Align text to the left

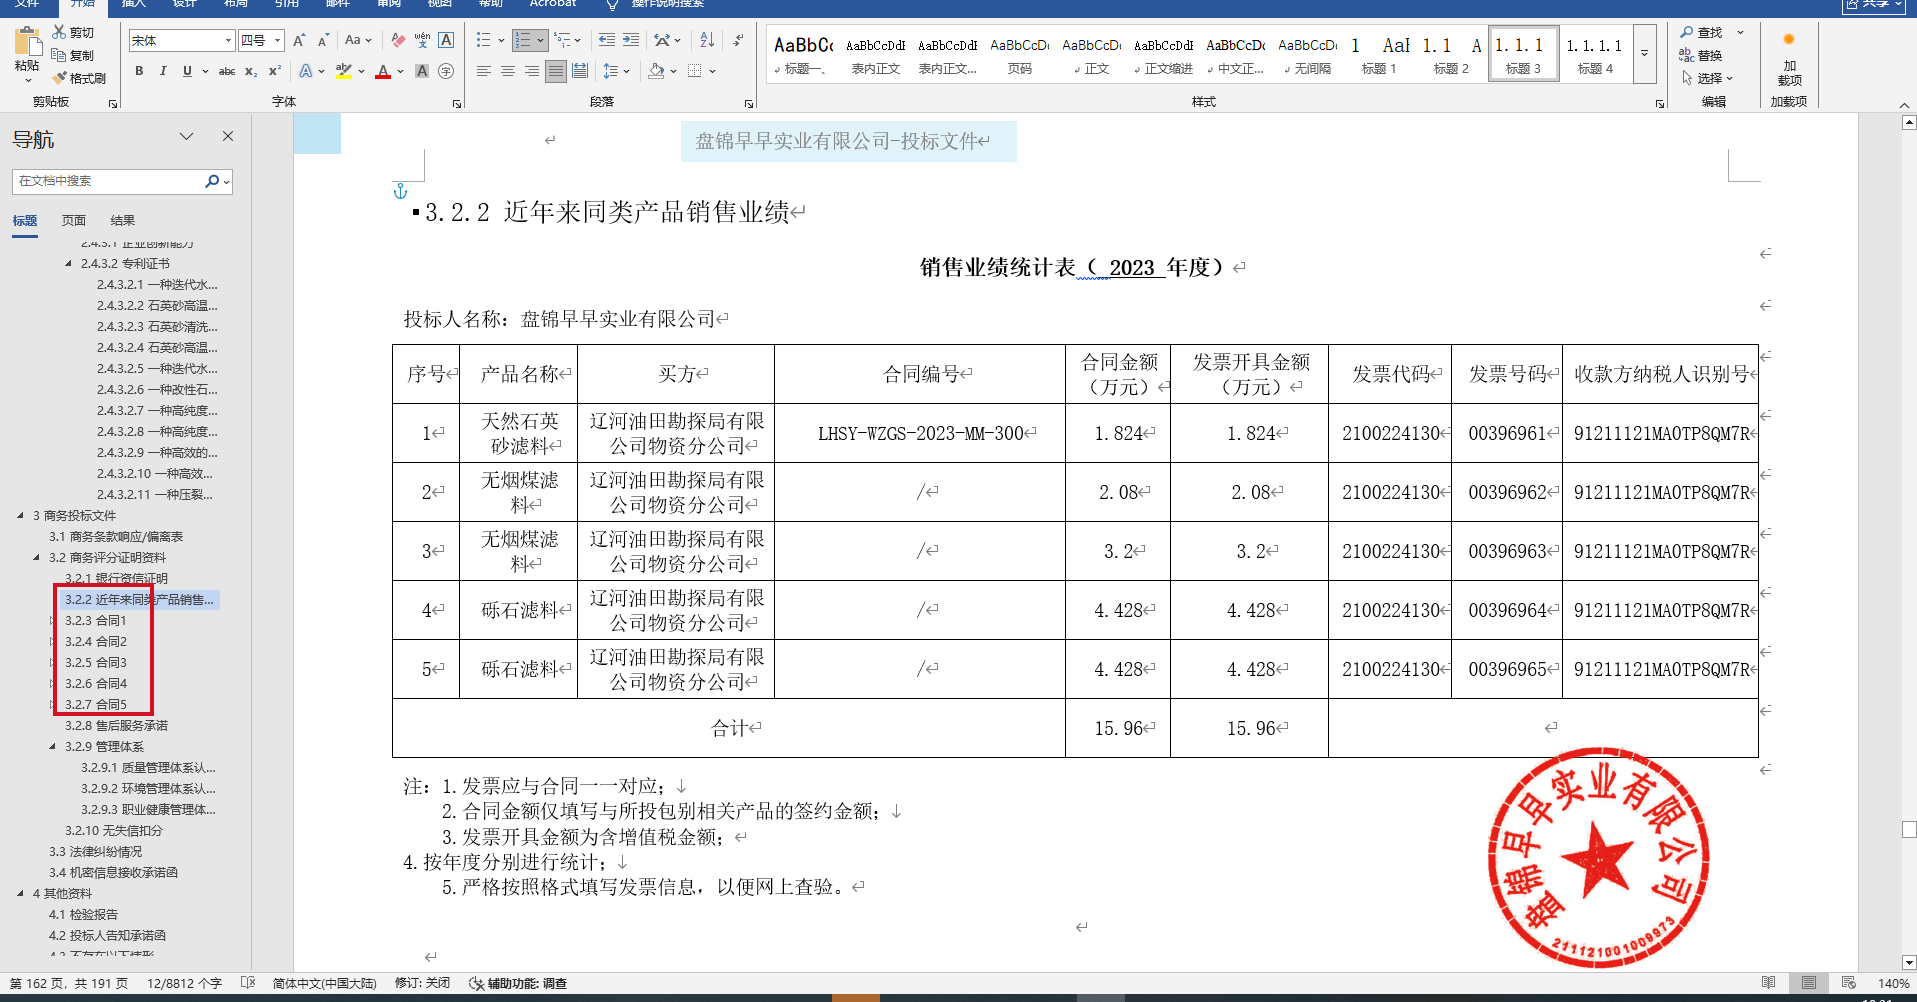point(484,71)
